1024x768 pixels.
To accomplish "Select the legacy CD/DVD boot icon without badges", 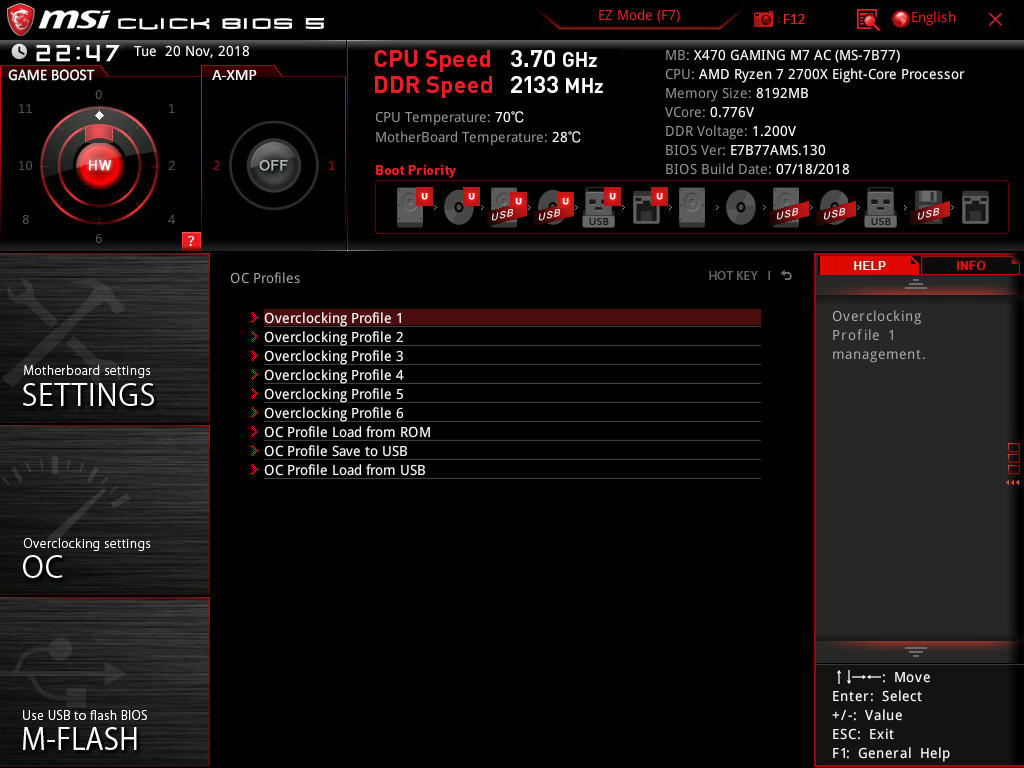I will [741, 208].
